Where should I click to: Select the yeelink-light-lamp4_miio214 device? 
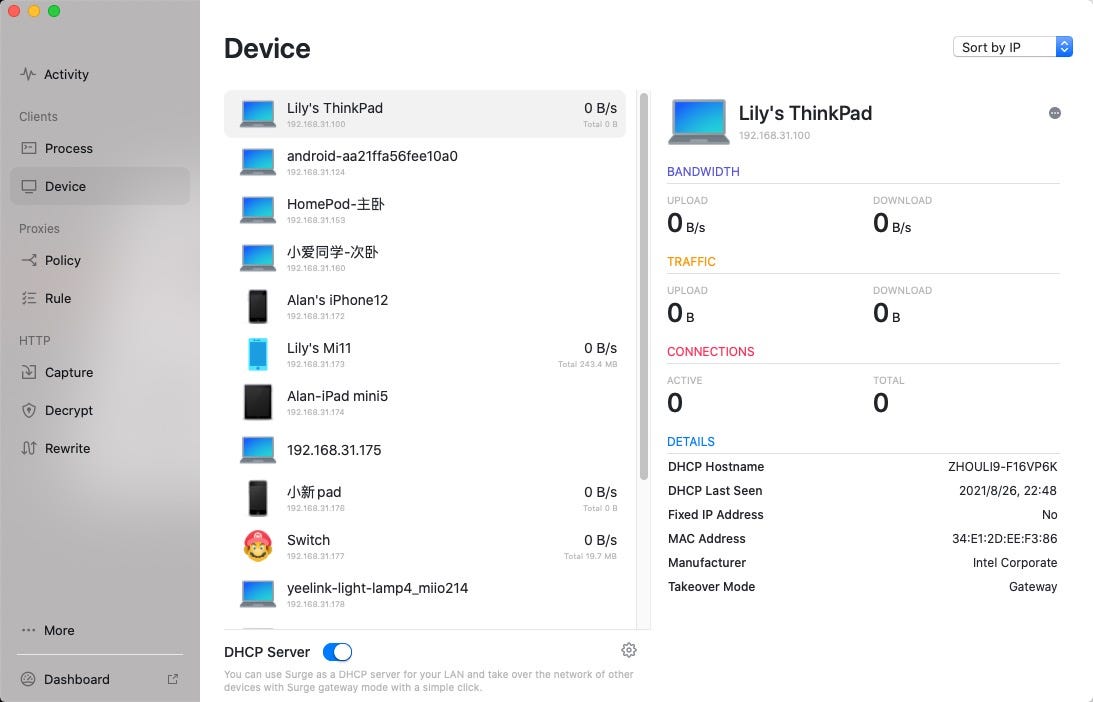(x=425, y=594)
